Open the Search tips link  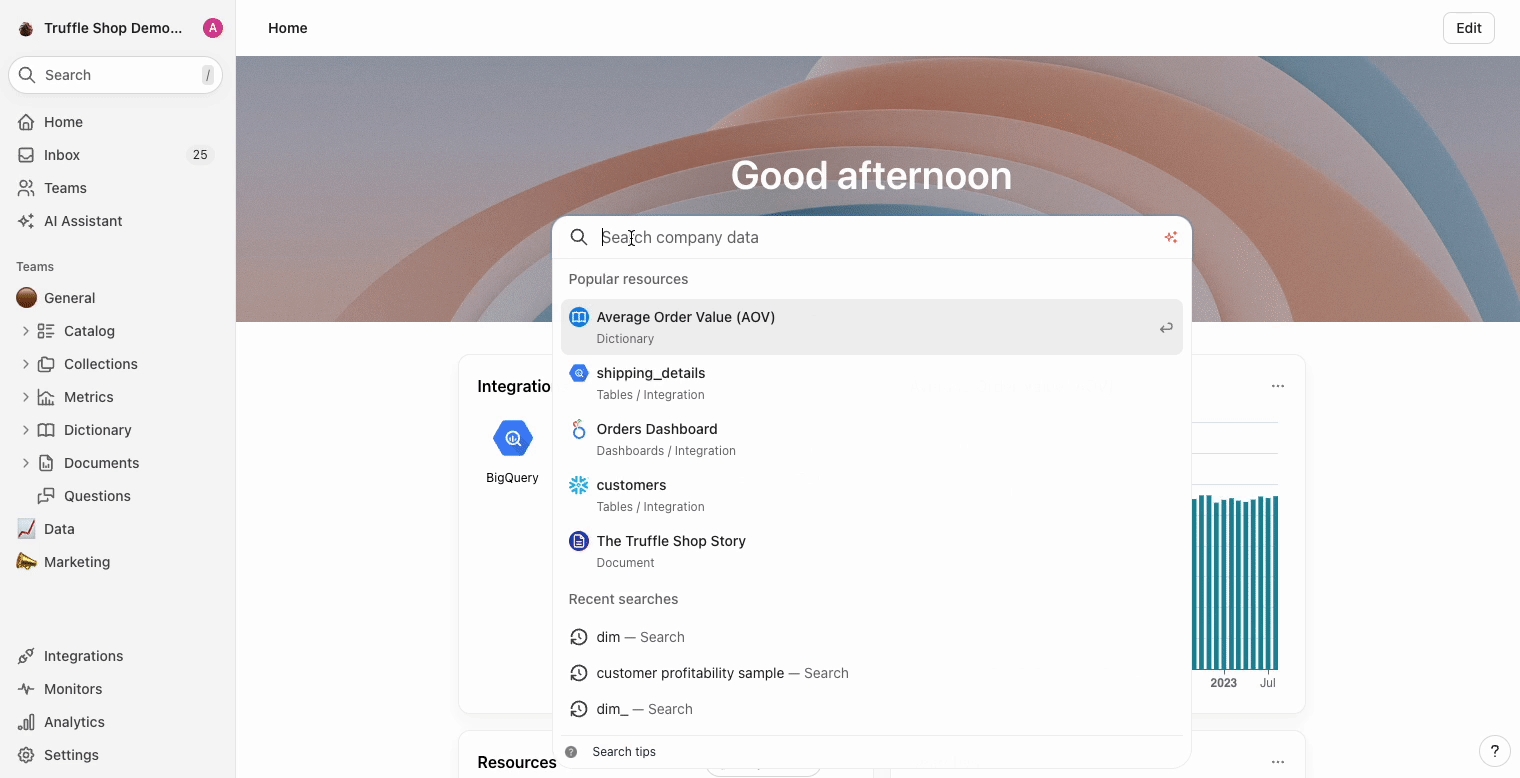[623, 752]
